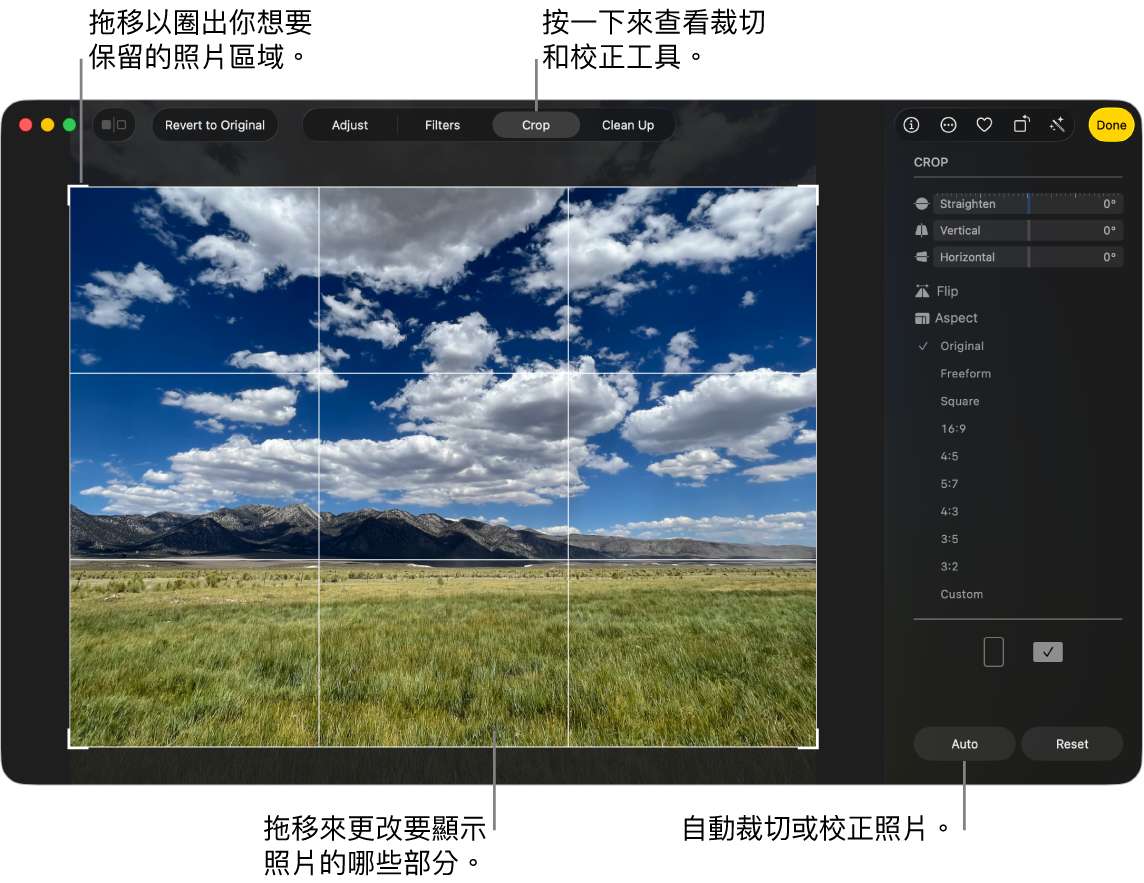Auto enhance with the magic wand icon
The width and height of the screenshot is (1144, 883).
tap(1057, 125)
